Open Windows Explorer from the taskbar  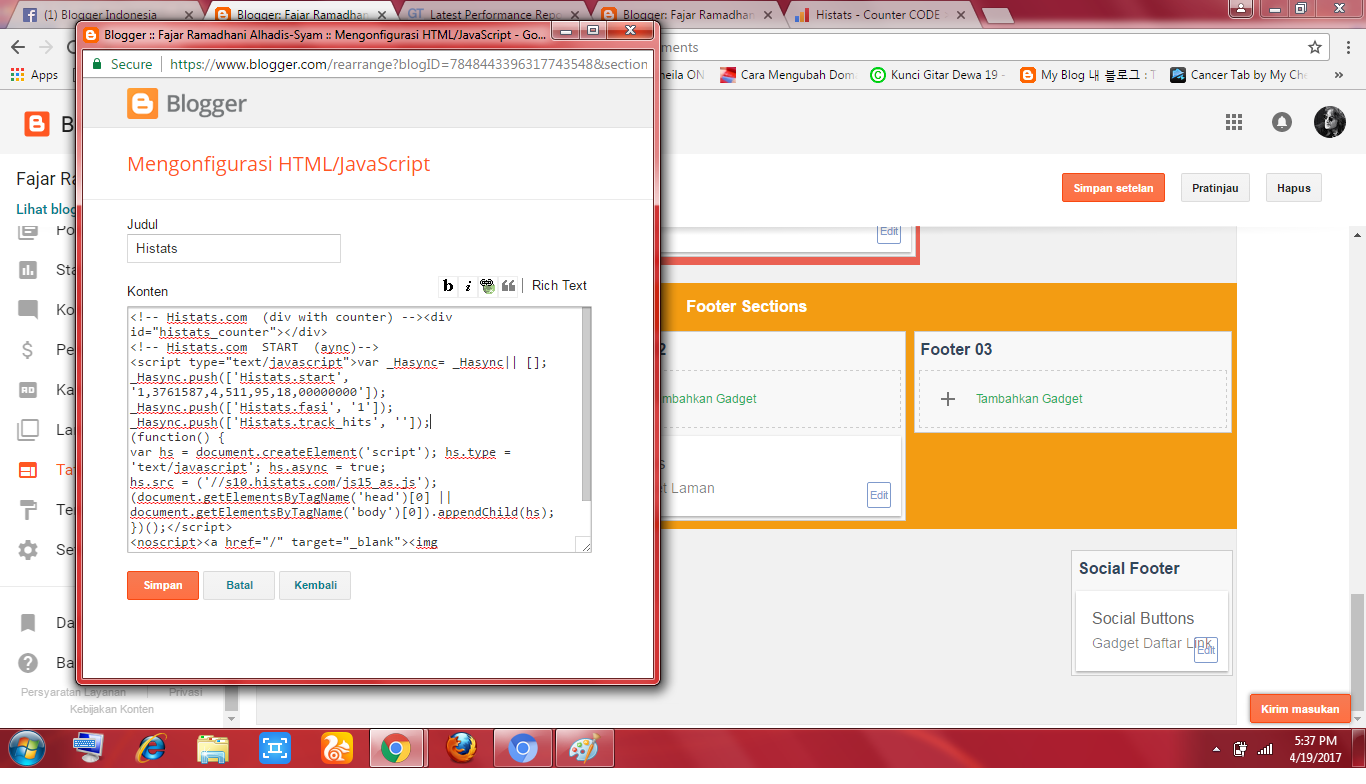[x=213, y=749]
